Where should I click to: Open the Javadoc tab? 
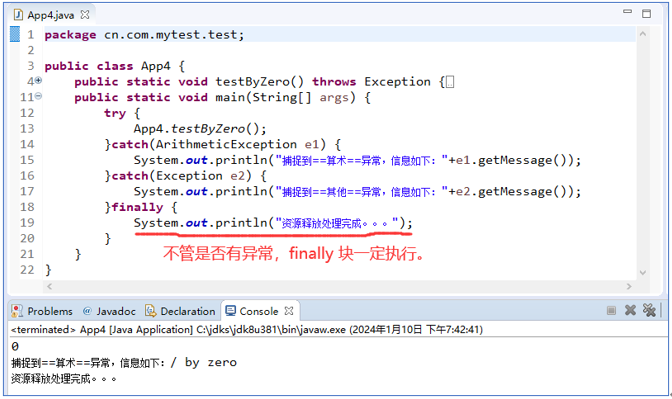pyautogui.click(x=109, y=311)
